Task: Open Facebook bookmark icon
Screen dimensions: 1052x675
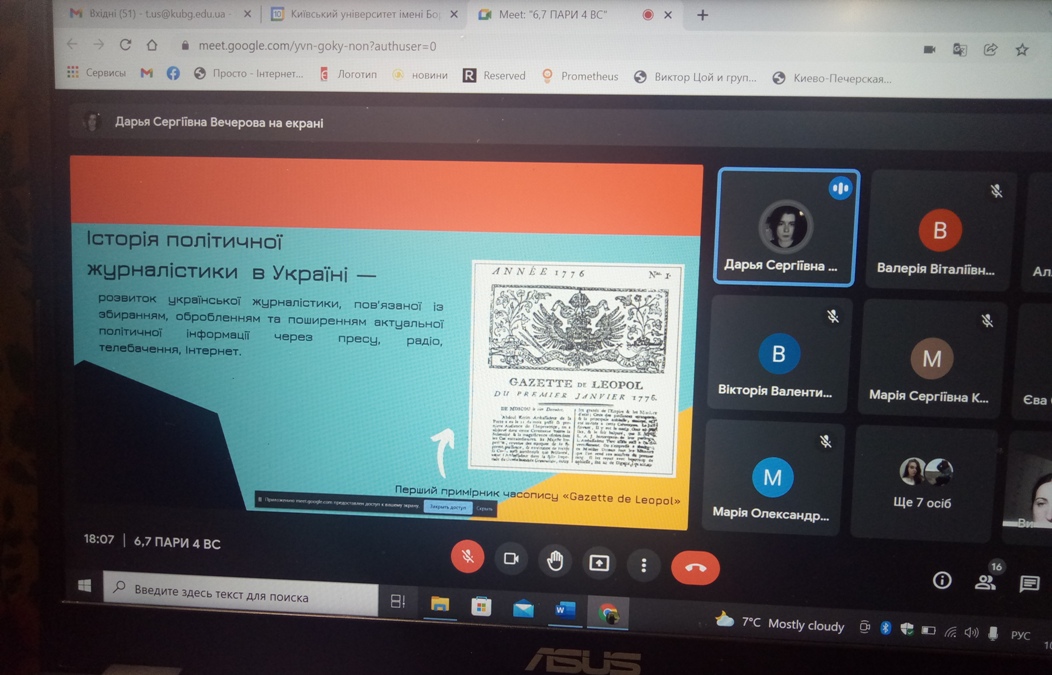Action: (x=173, y=73)
